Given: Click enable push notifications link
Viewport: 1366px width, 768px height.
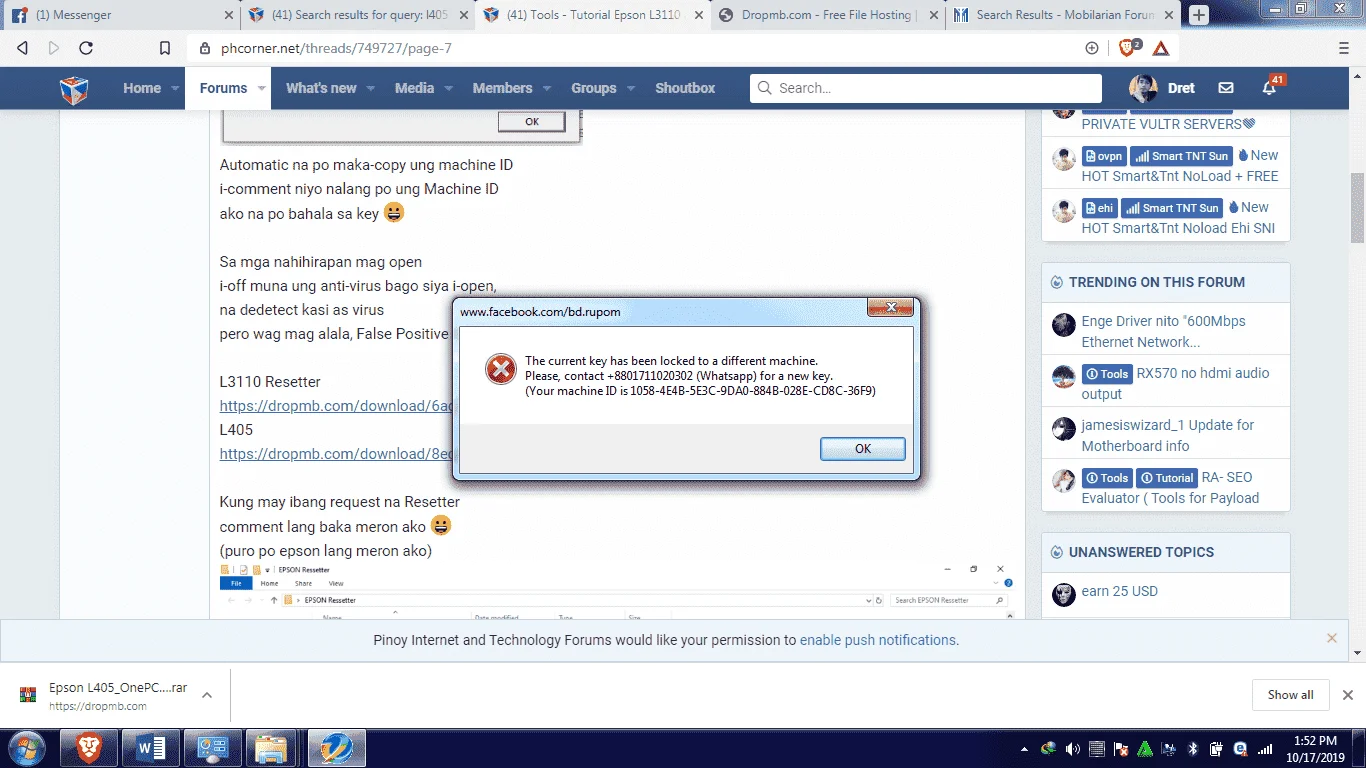Looking at the screenshot, I should tap(877, 640).
